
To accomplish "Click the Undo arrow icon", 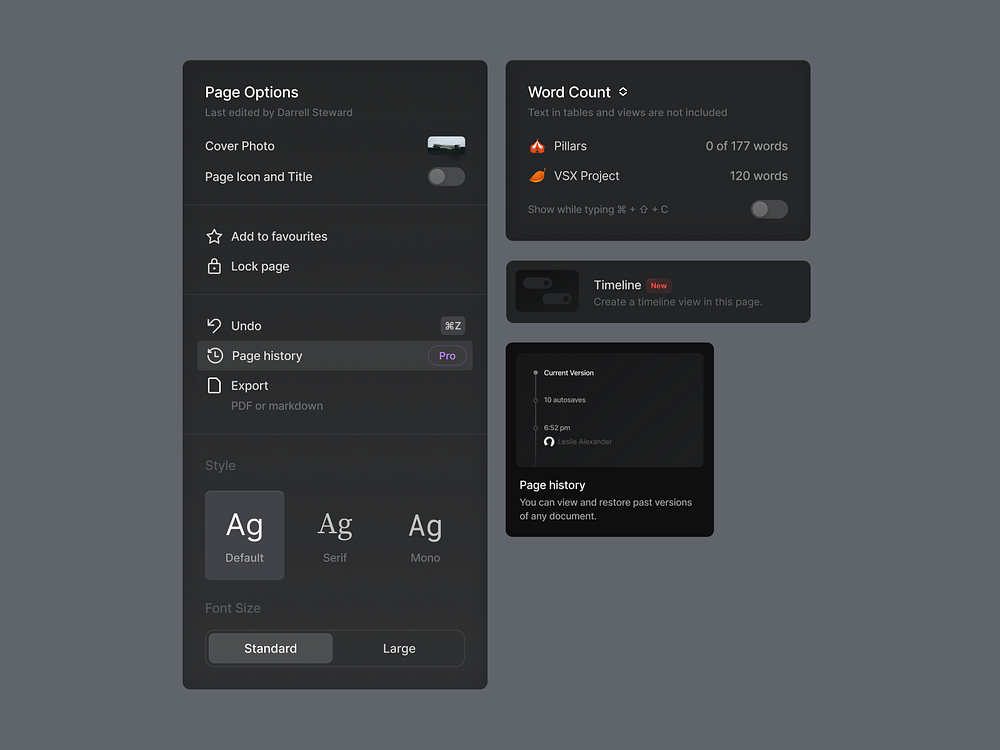I will point(213,325).
